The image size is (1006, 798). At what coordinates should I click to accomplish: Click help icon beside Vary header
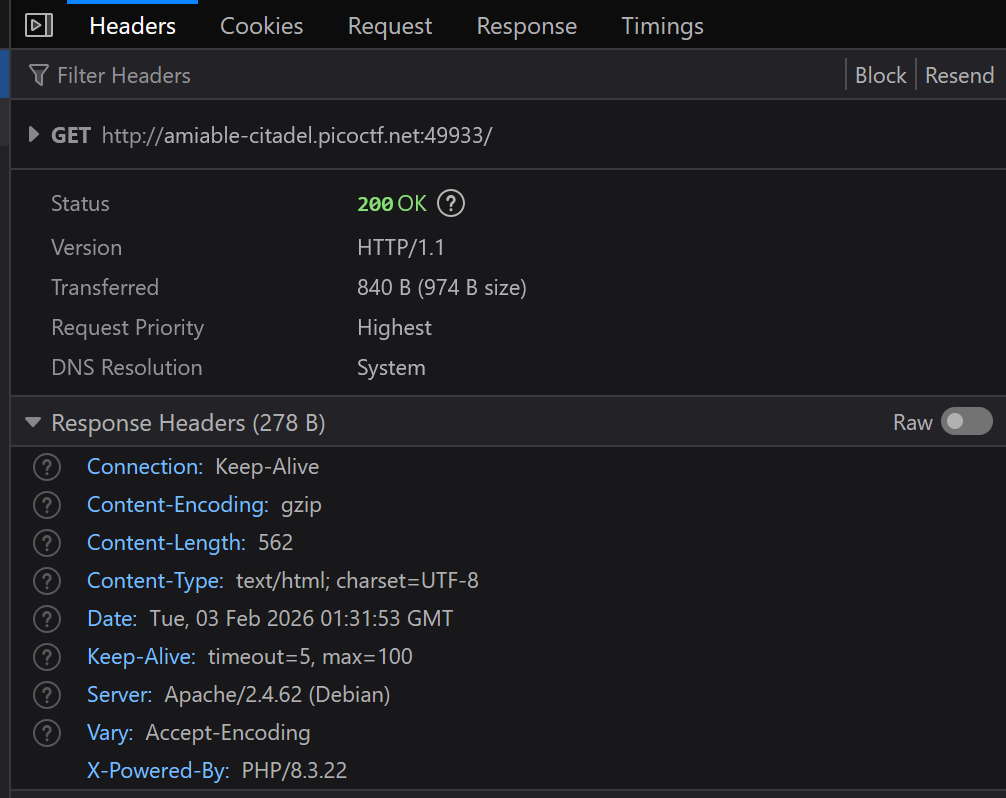[47, 733]
